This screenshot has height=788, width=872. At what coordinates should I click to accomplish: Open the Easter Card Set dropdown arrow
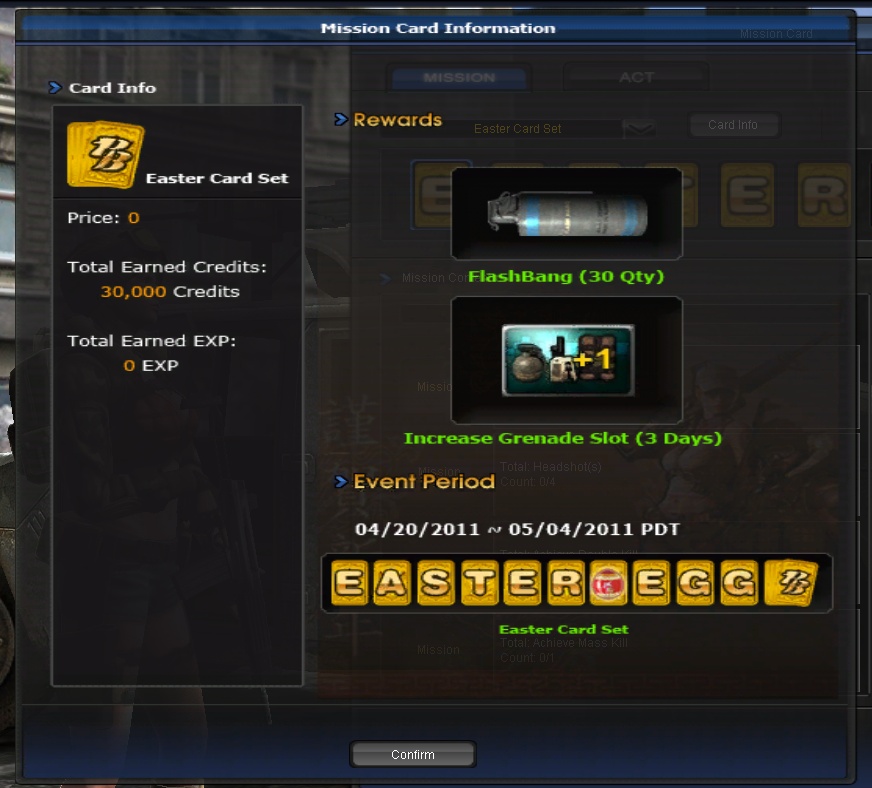click(639, 128)
